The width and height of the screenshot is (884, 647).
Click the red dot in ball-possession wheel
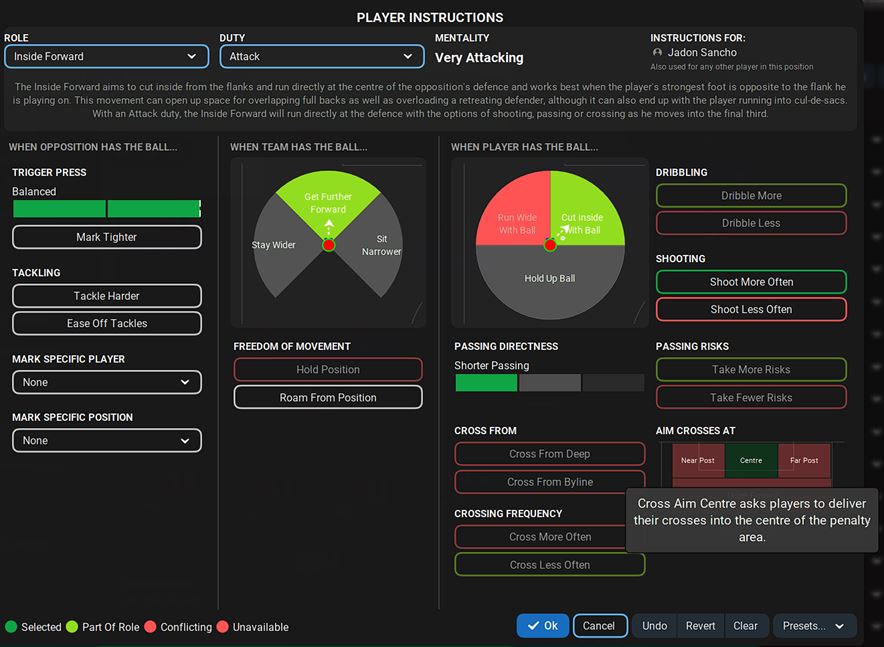click(550, 245)
